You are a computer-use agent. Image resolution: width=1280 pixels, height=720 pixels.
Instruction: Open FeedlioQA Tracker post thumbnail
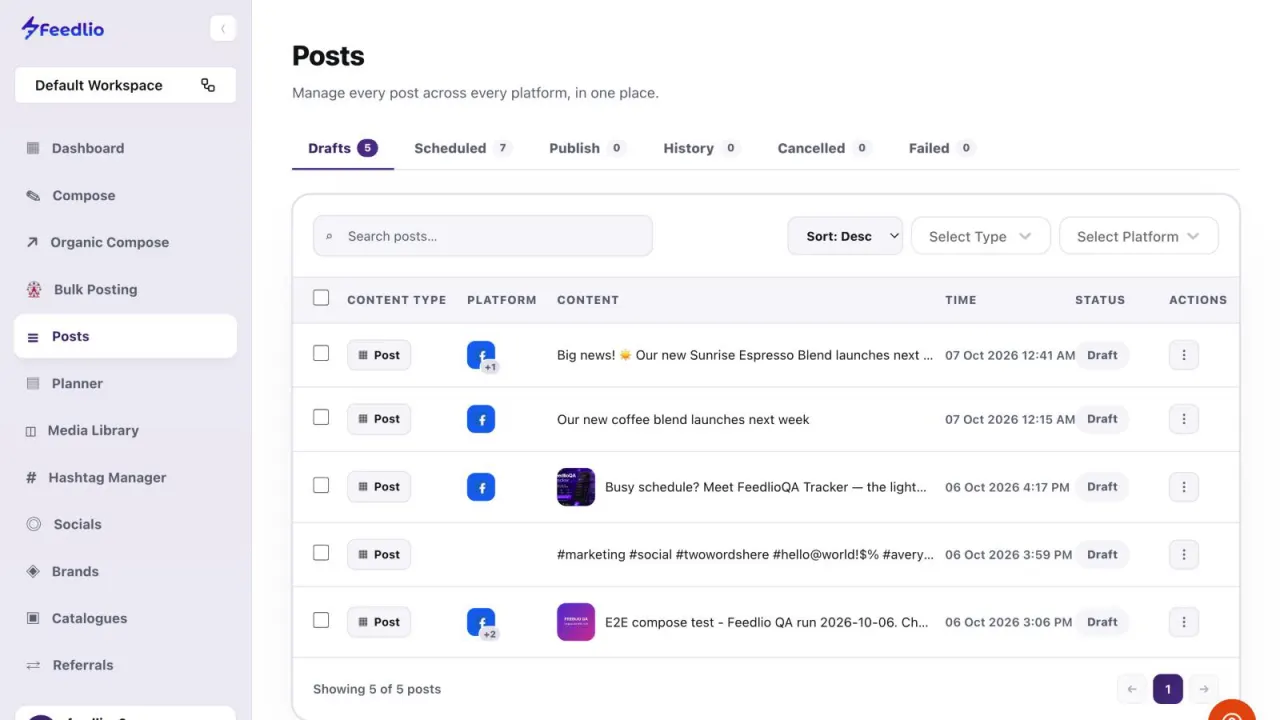pyautogui.click(x=576, y=487)
